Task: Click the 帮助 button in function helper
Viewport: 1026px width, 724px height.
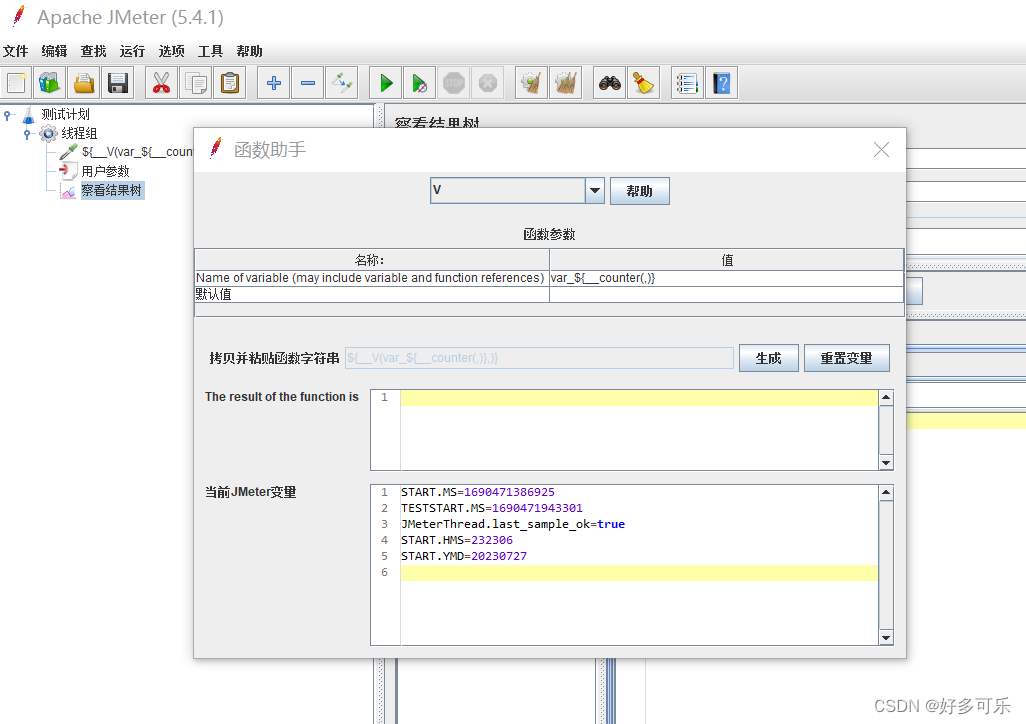Action: point(639,191)
